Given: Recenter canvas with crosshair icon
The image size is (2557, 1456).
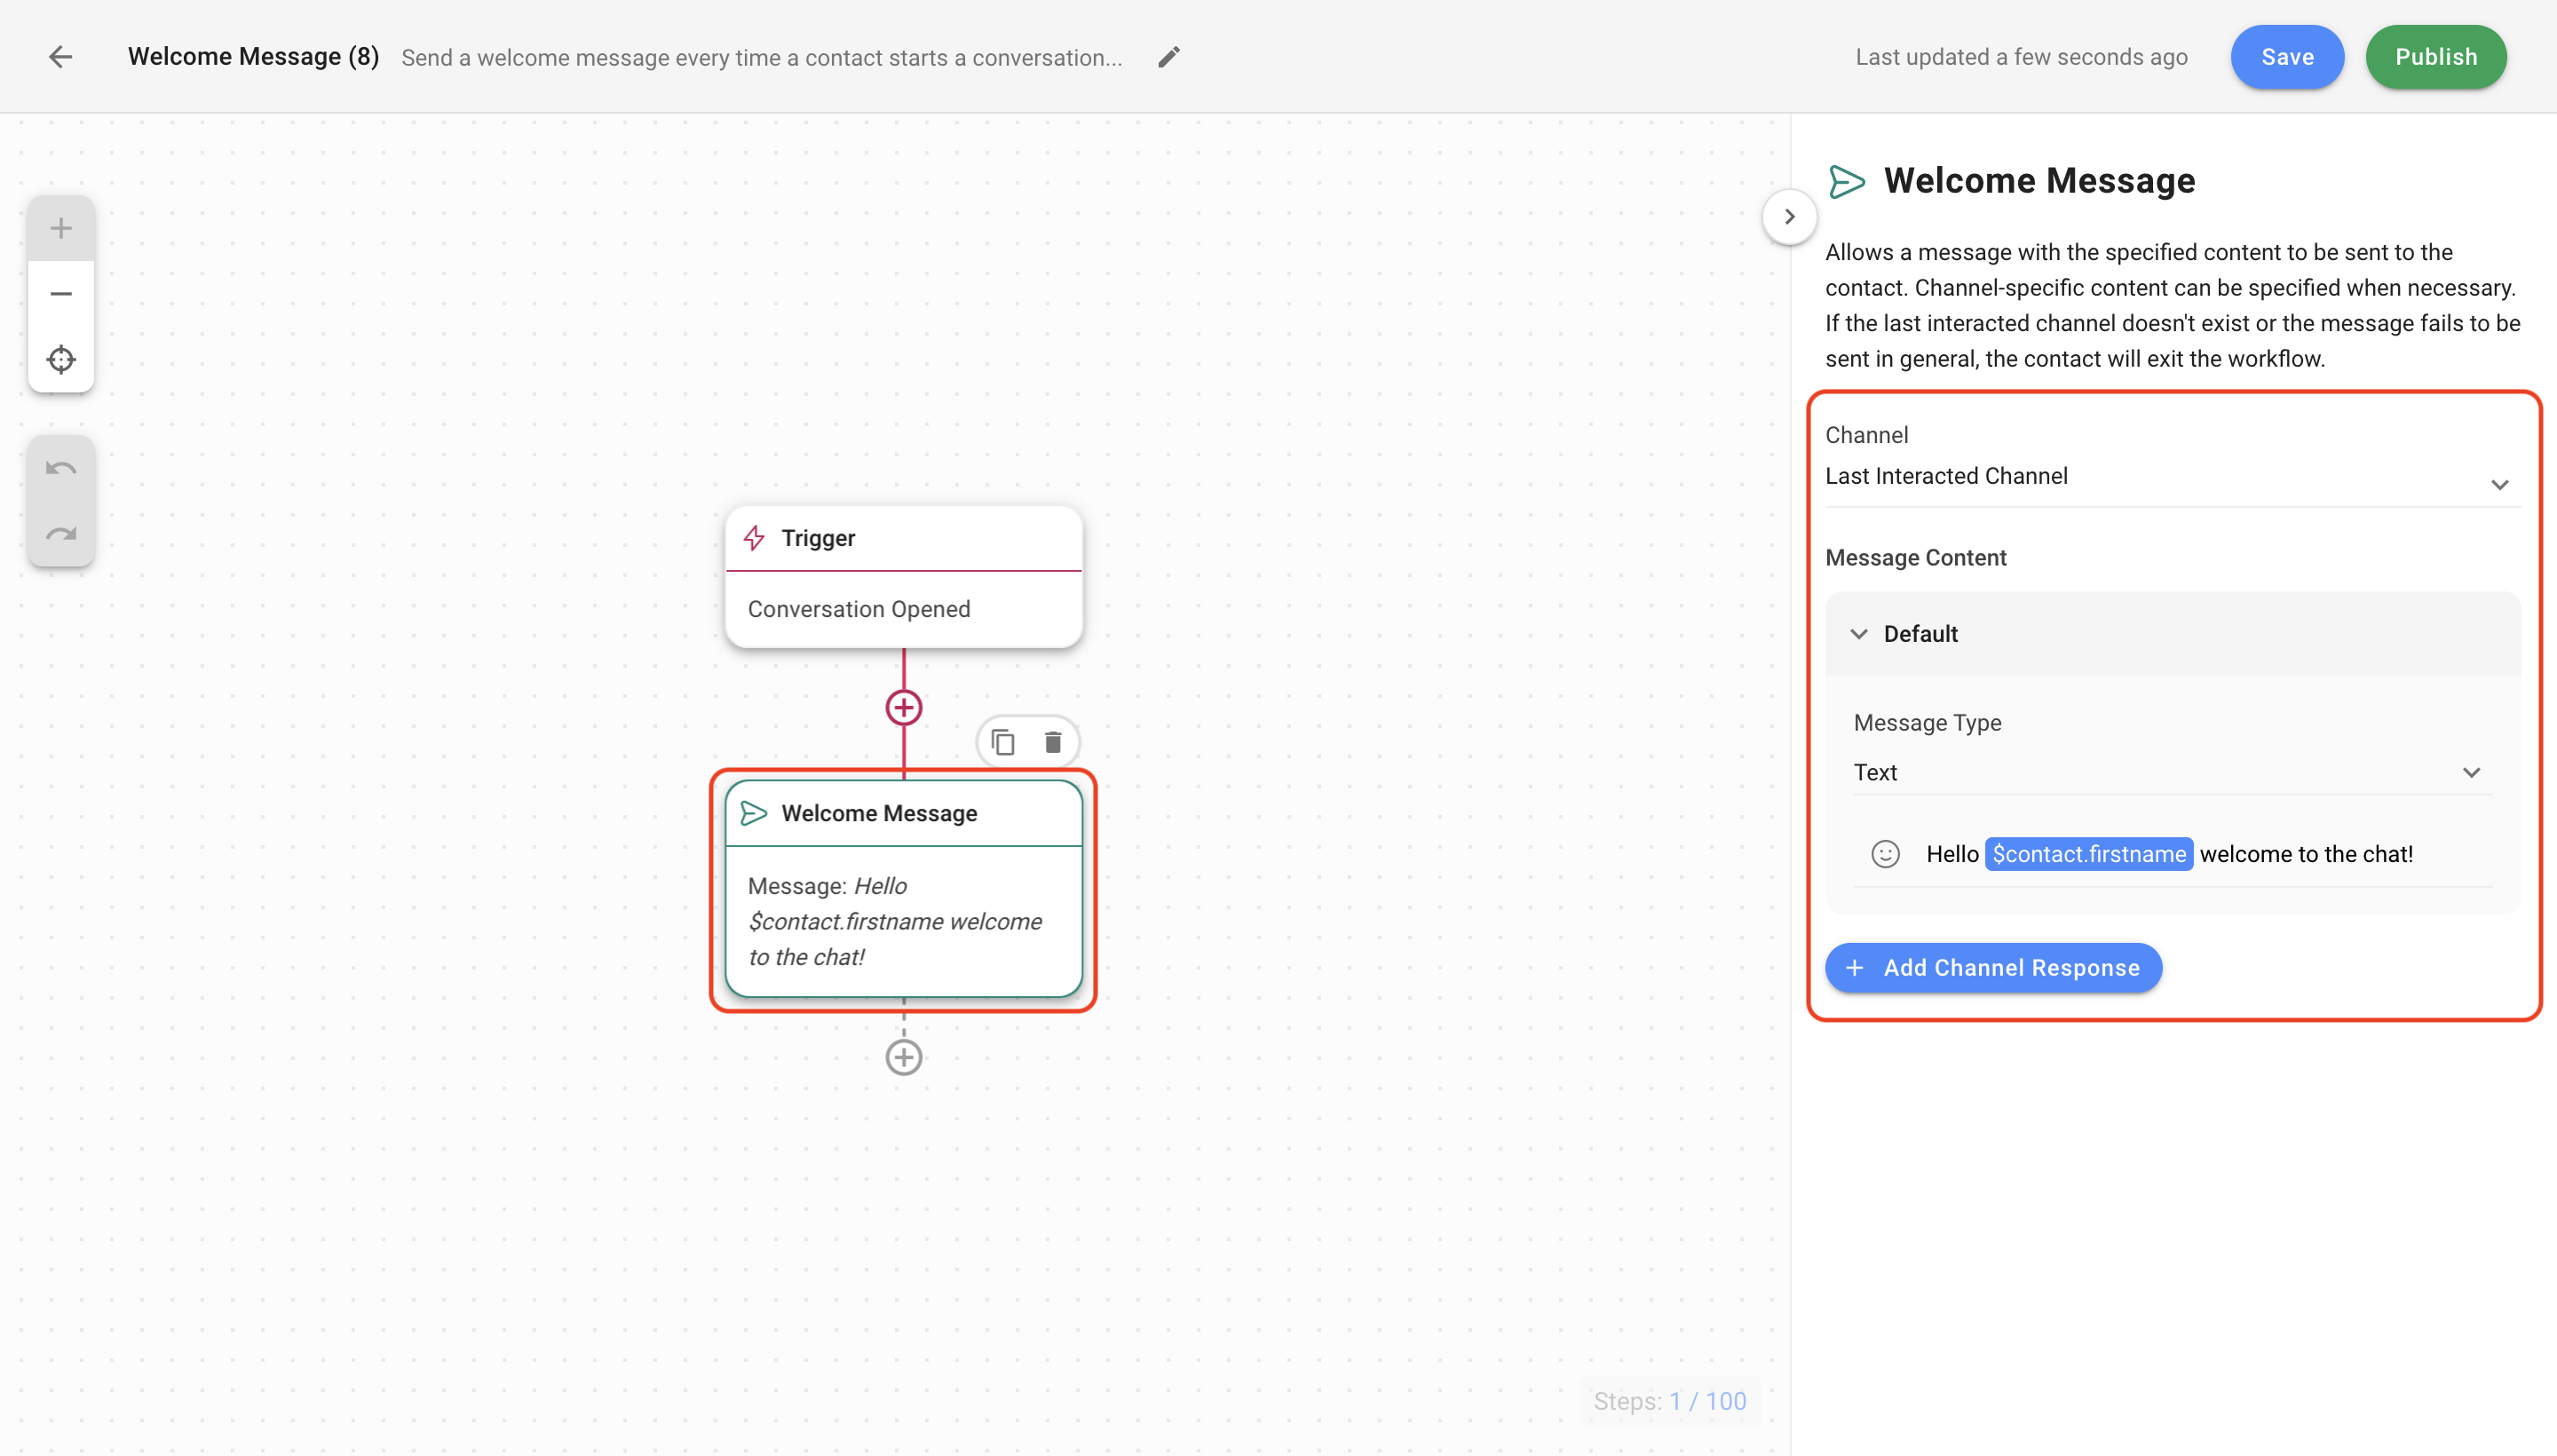Looking at the screenshot, I should [x=61, y=359].
